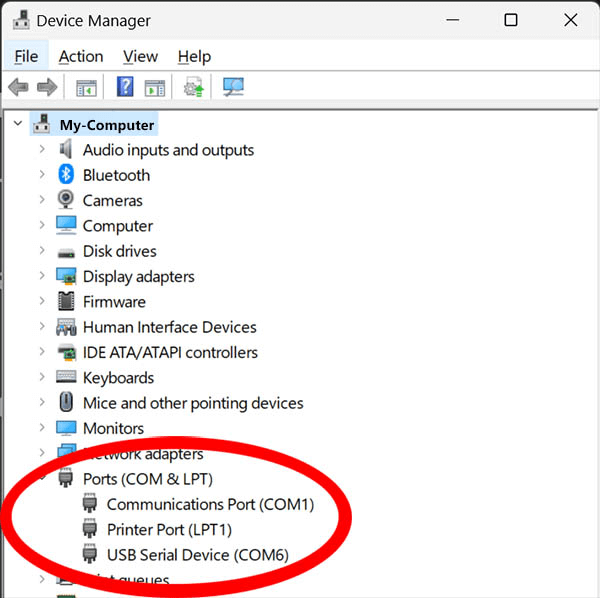Click the Cameras webcam icon
The image size is (600, 598).
66,199
